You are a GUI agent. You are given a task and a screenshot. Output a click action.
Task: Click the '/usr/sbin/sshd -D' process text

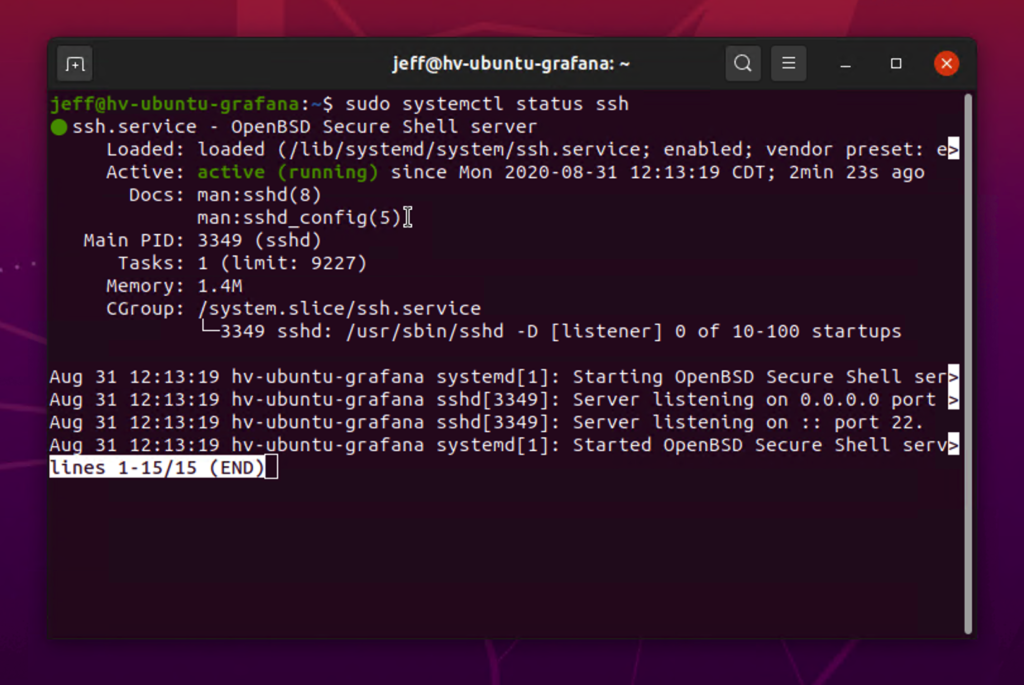tap(441, 331)
